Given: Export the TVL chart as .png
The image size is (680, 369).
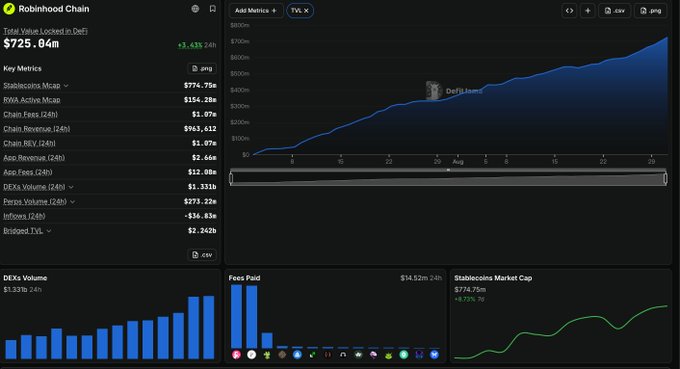Looking at the screenshot, I should click(651, 10).
